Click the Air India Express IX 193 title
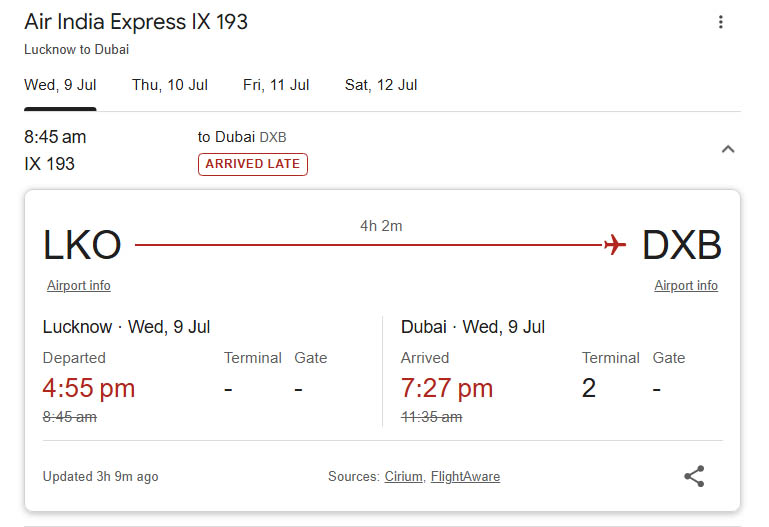This screenshot has width=769, height=527. click(136, 22)
